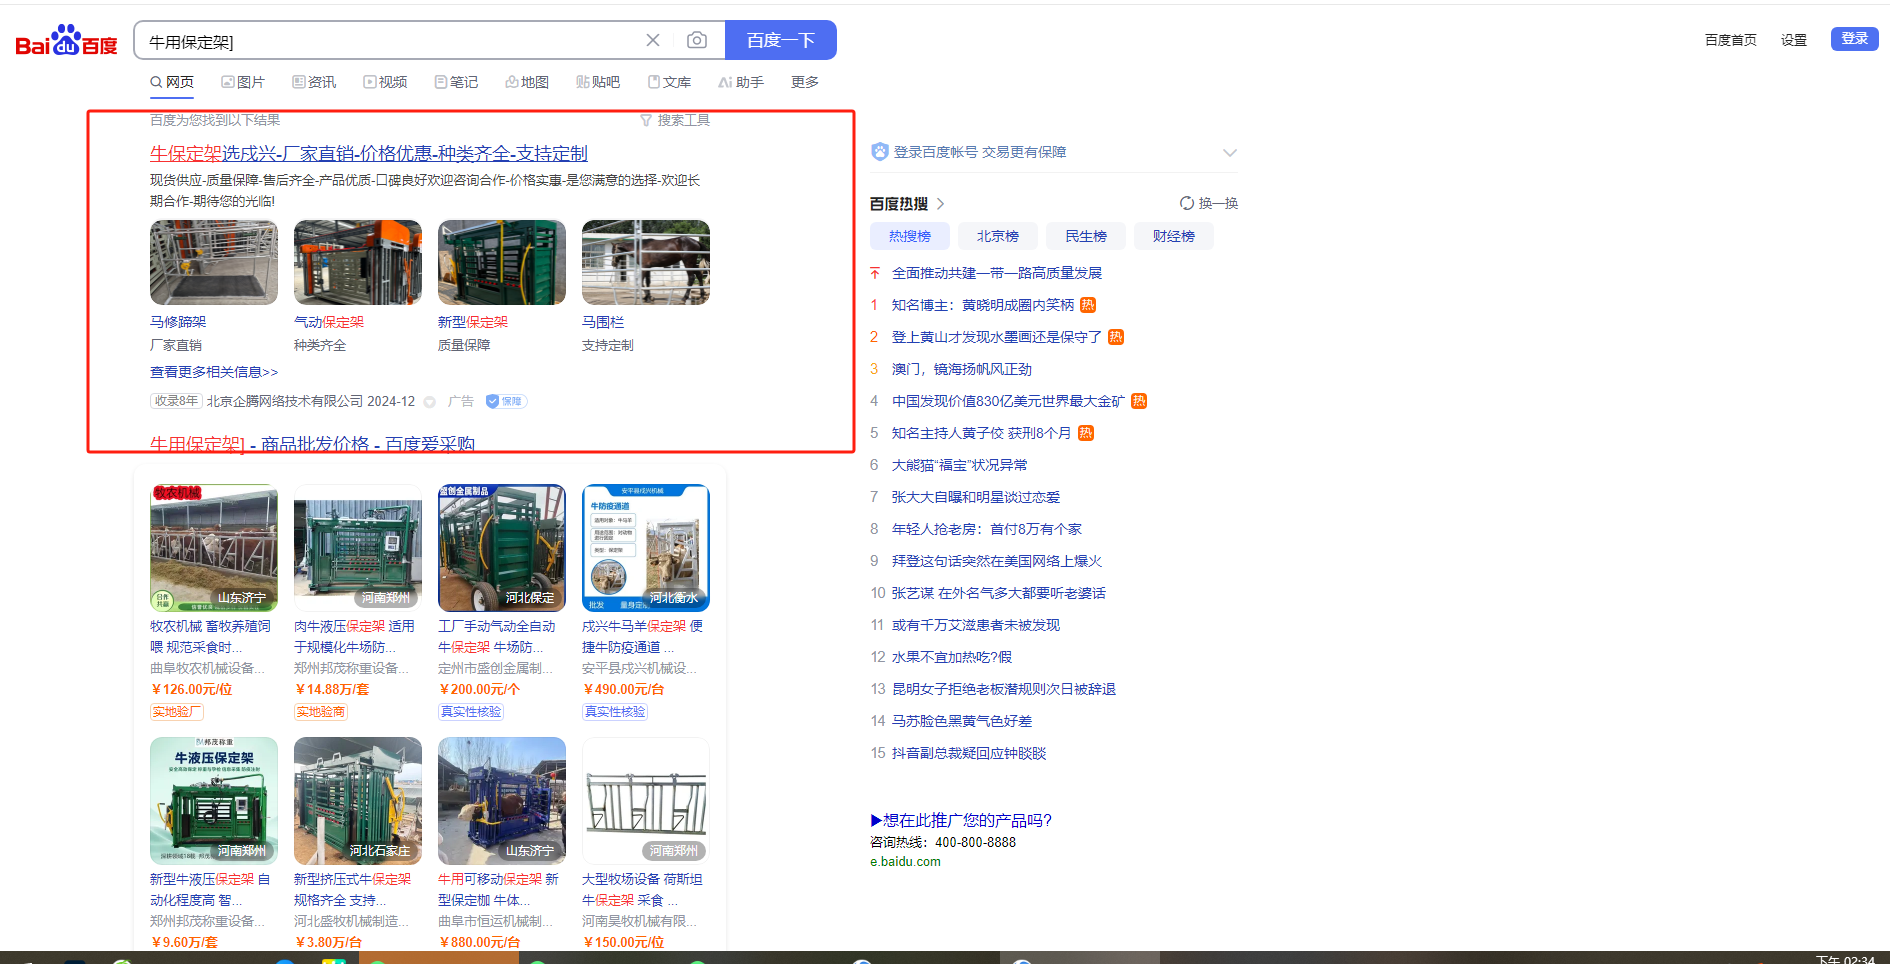Click the 气动保定架 product thumbnail
1890x964 pixels.
[x=357, y=263]
